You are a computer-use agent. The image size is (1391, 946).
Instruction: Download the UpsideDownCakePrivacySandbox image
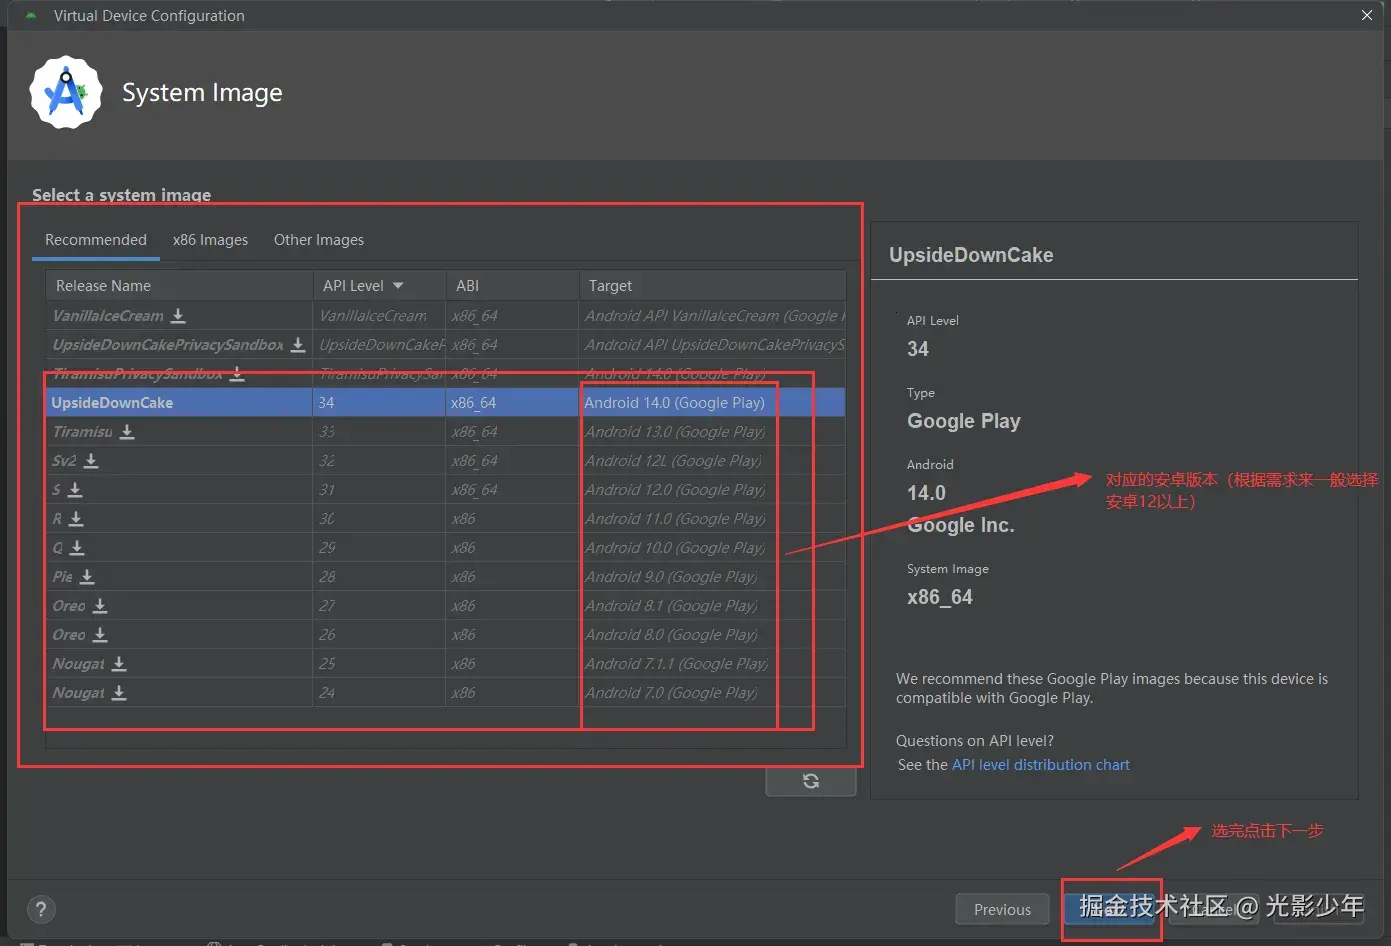point(298,345)
